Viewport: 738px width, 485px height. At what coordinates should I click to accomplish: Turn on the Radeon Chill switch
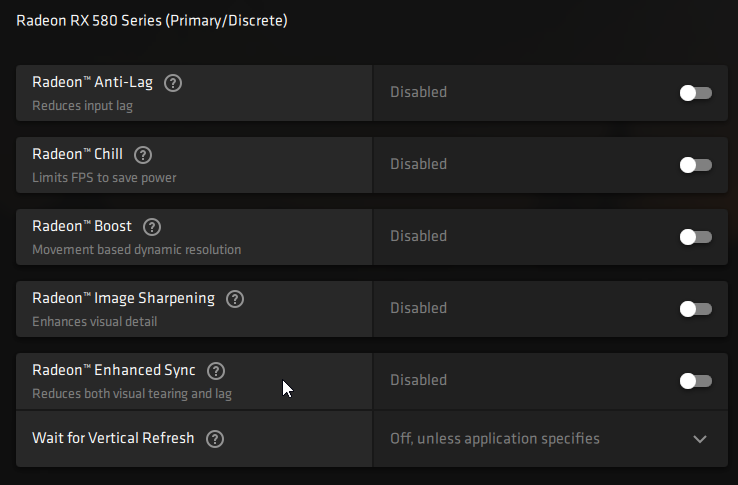(x=695, y=165)
